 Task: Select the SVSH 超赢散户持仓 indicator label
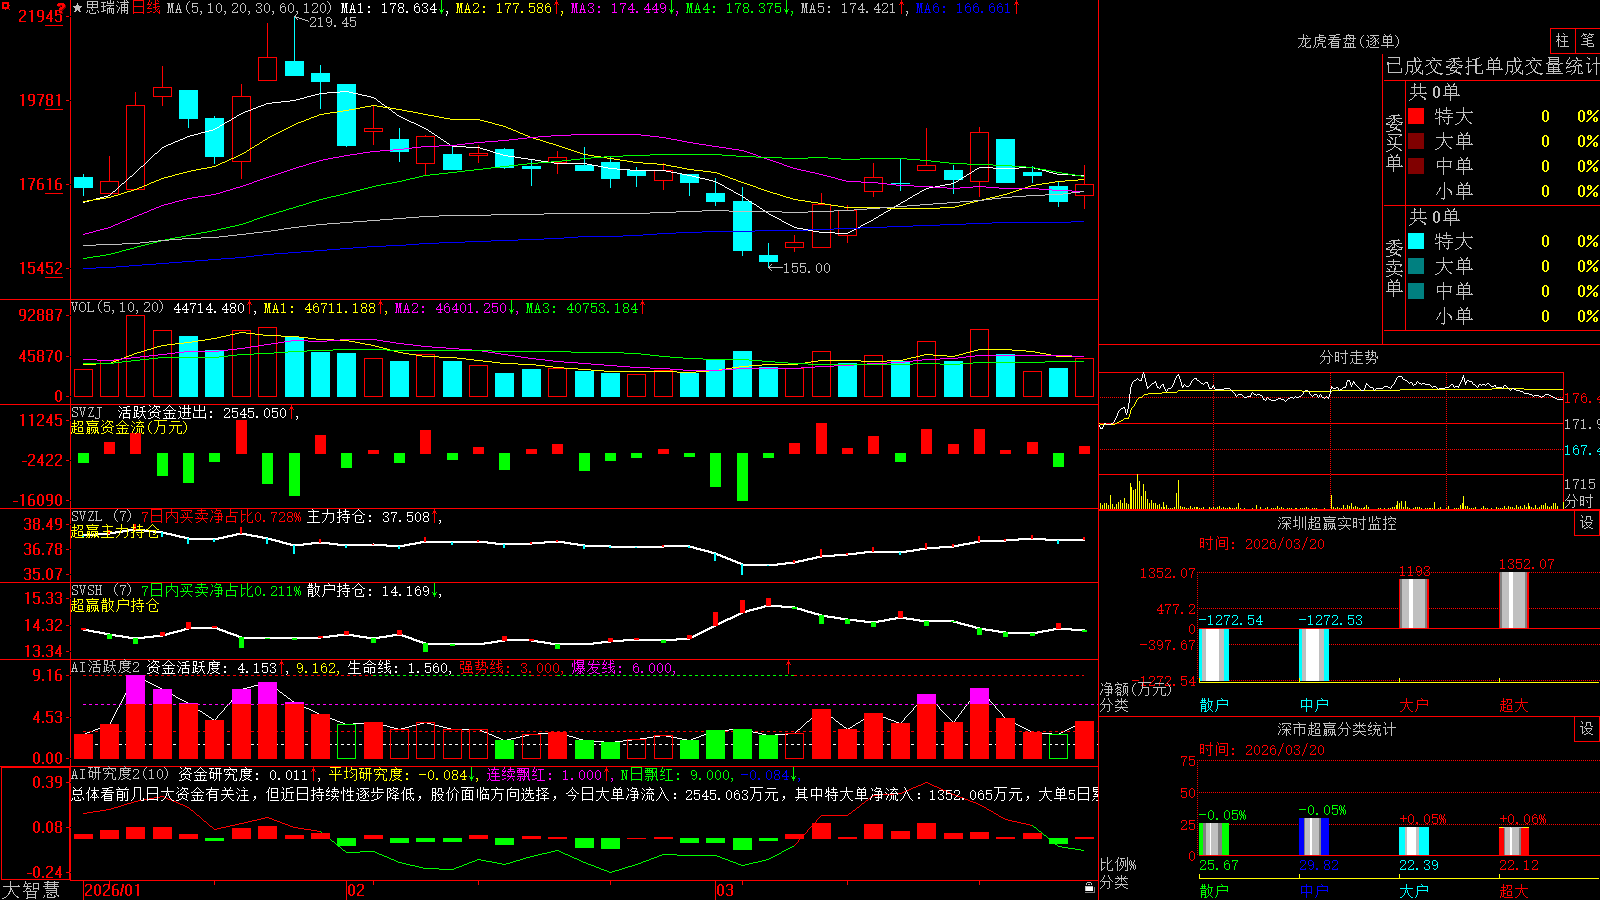pyautogui.click(x=115, y=605)
